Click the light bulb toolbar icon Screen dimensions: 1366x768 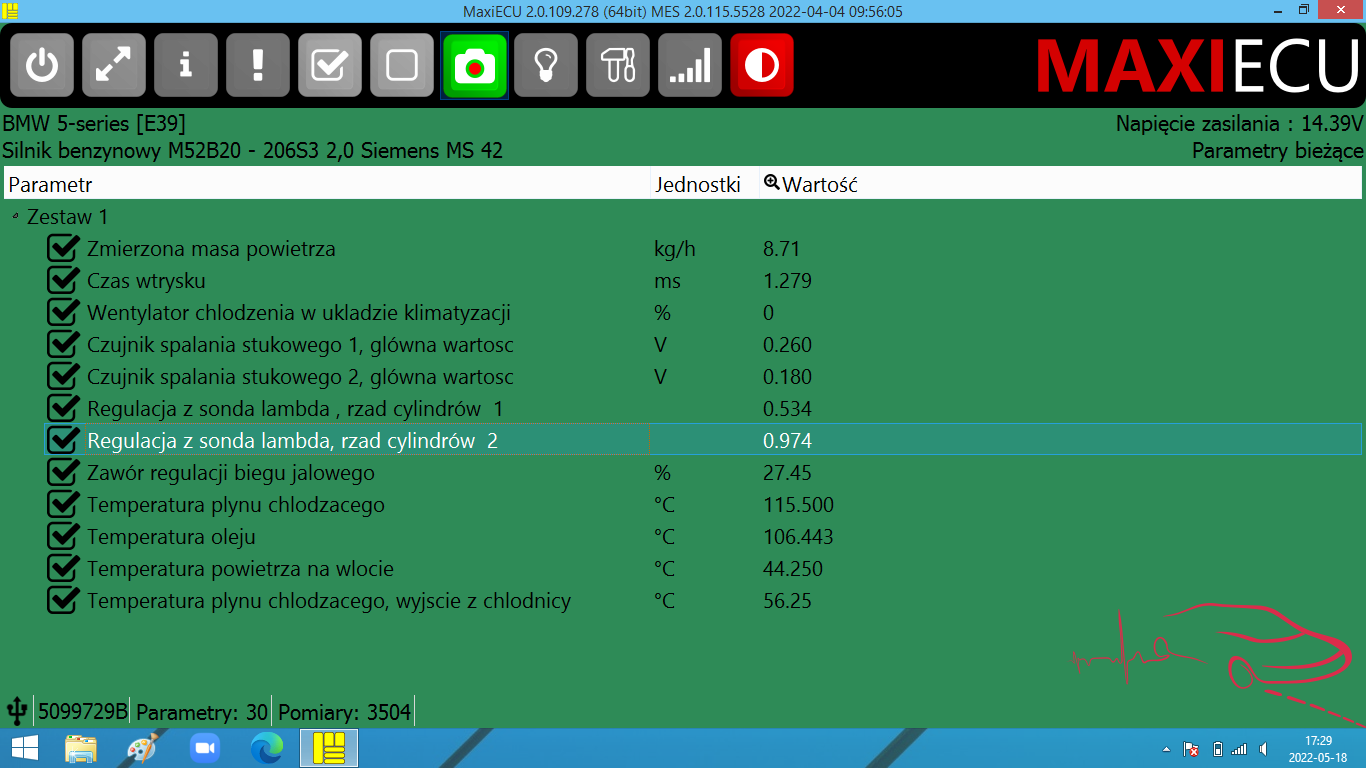point(546,66)
